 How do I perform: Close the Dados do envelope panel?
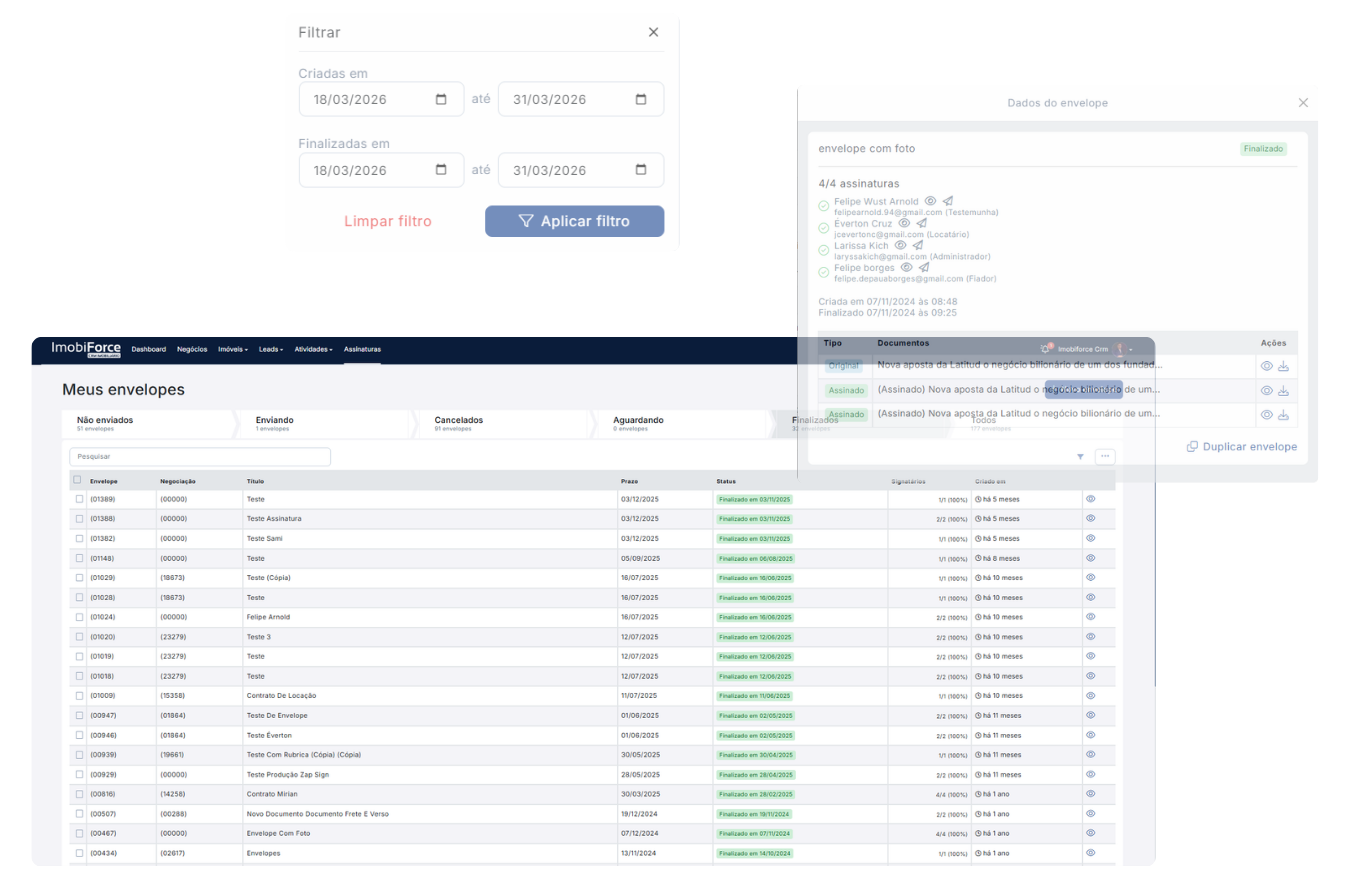[1303, 103]
